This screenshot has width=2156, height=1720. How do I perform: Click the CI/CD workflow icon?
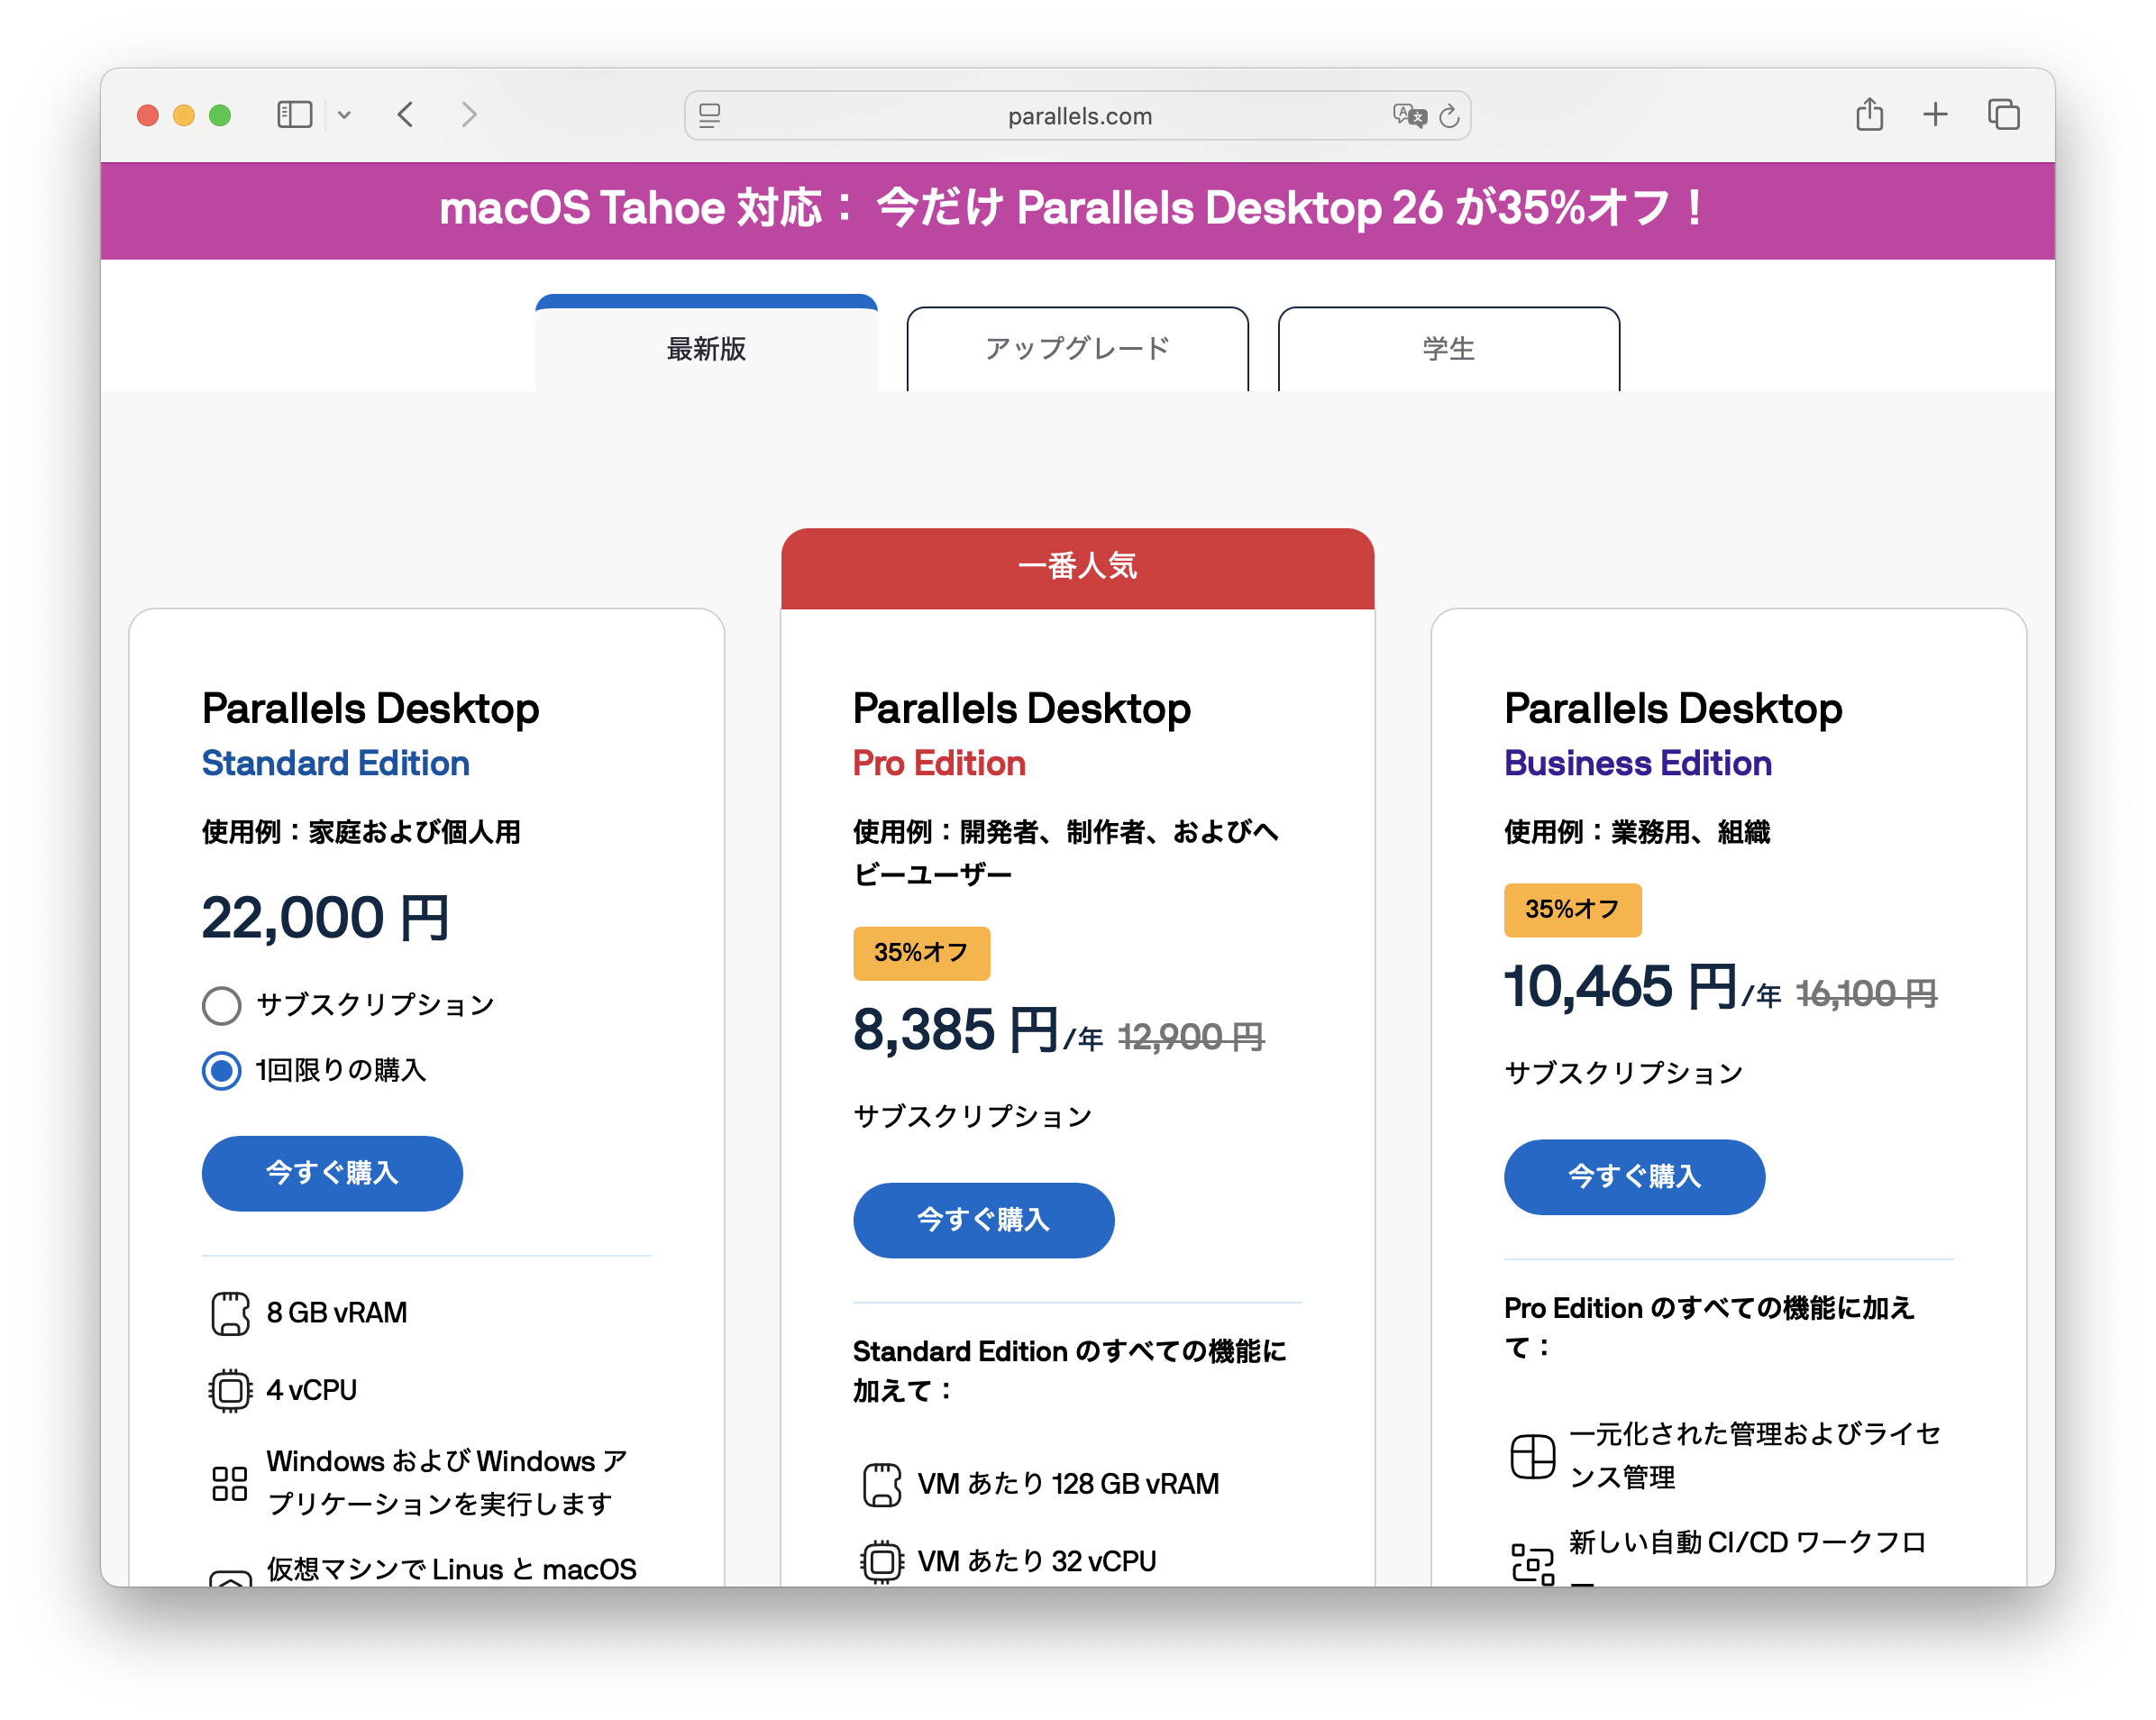click(x=1532, y=1563)
